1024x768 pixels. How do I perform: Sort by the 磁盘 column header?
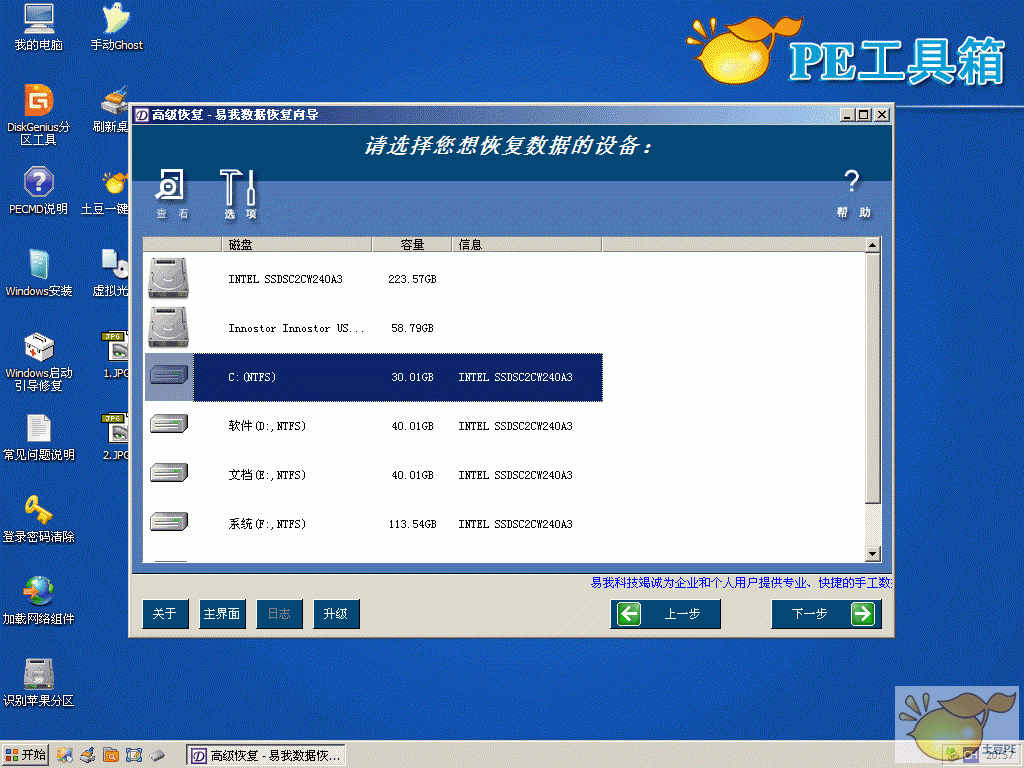click(x=296, y=245)
